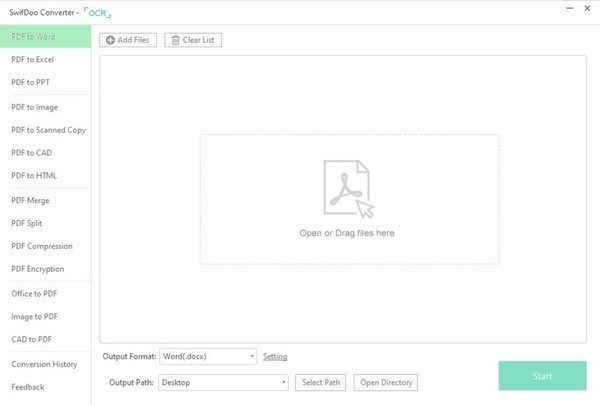Switch to Office to PDF
Viewport: 600px width, 405px height.
pos(46,294)
